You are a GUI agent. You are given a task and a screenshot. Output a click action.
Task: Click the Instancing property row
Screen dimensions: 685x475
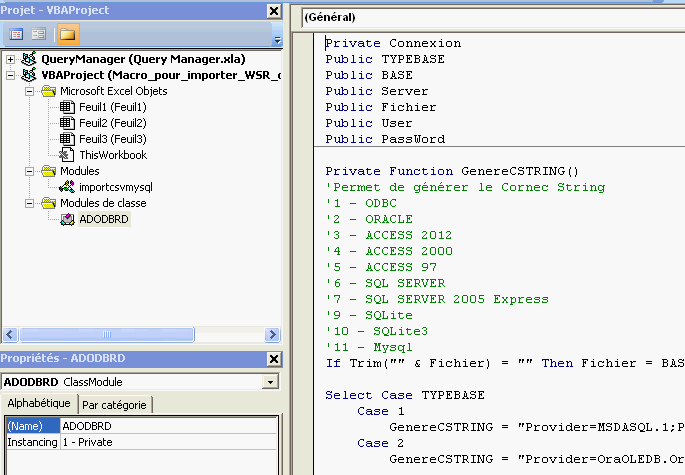(x=142, y=442)
